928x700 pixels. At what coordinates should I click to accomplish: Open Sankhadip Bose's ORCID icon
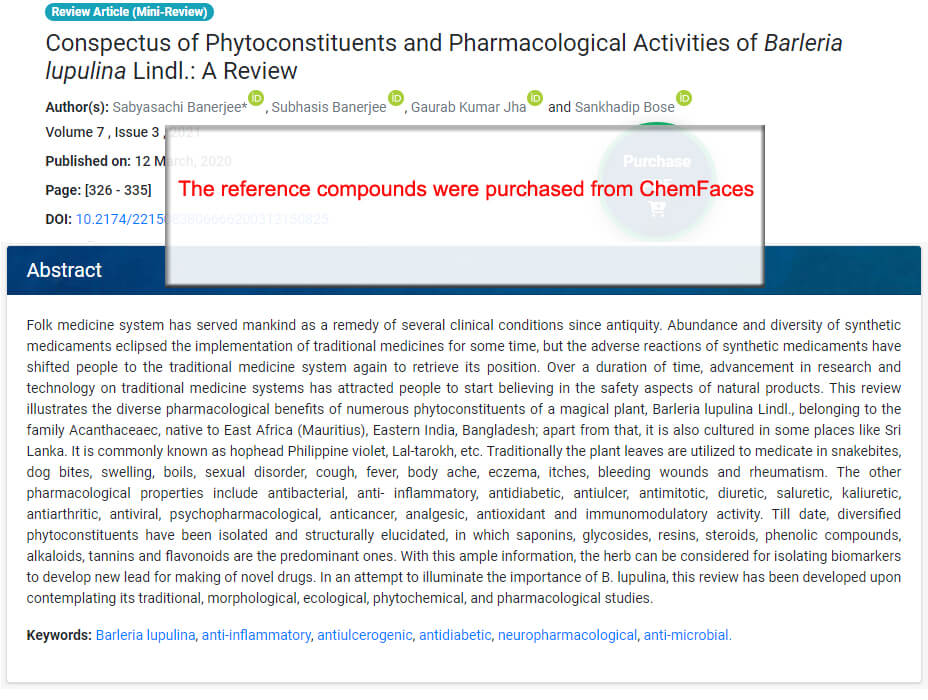click(x=684, y=98)
